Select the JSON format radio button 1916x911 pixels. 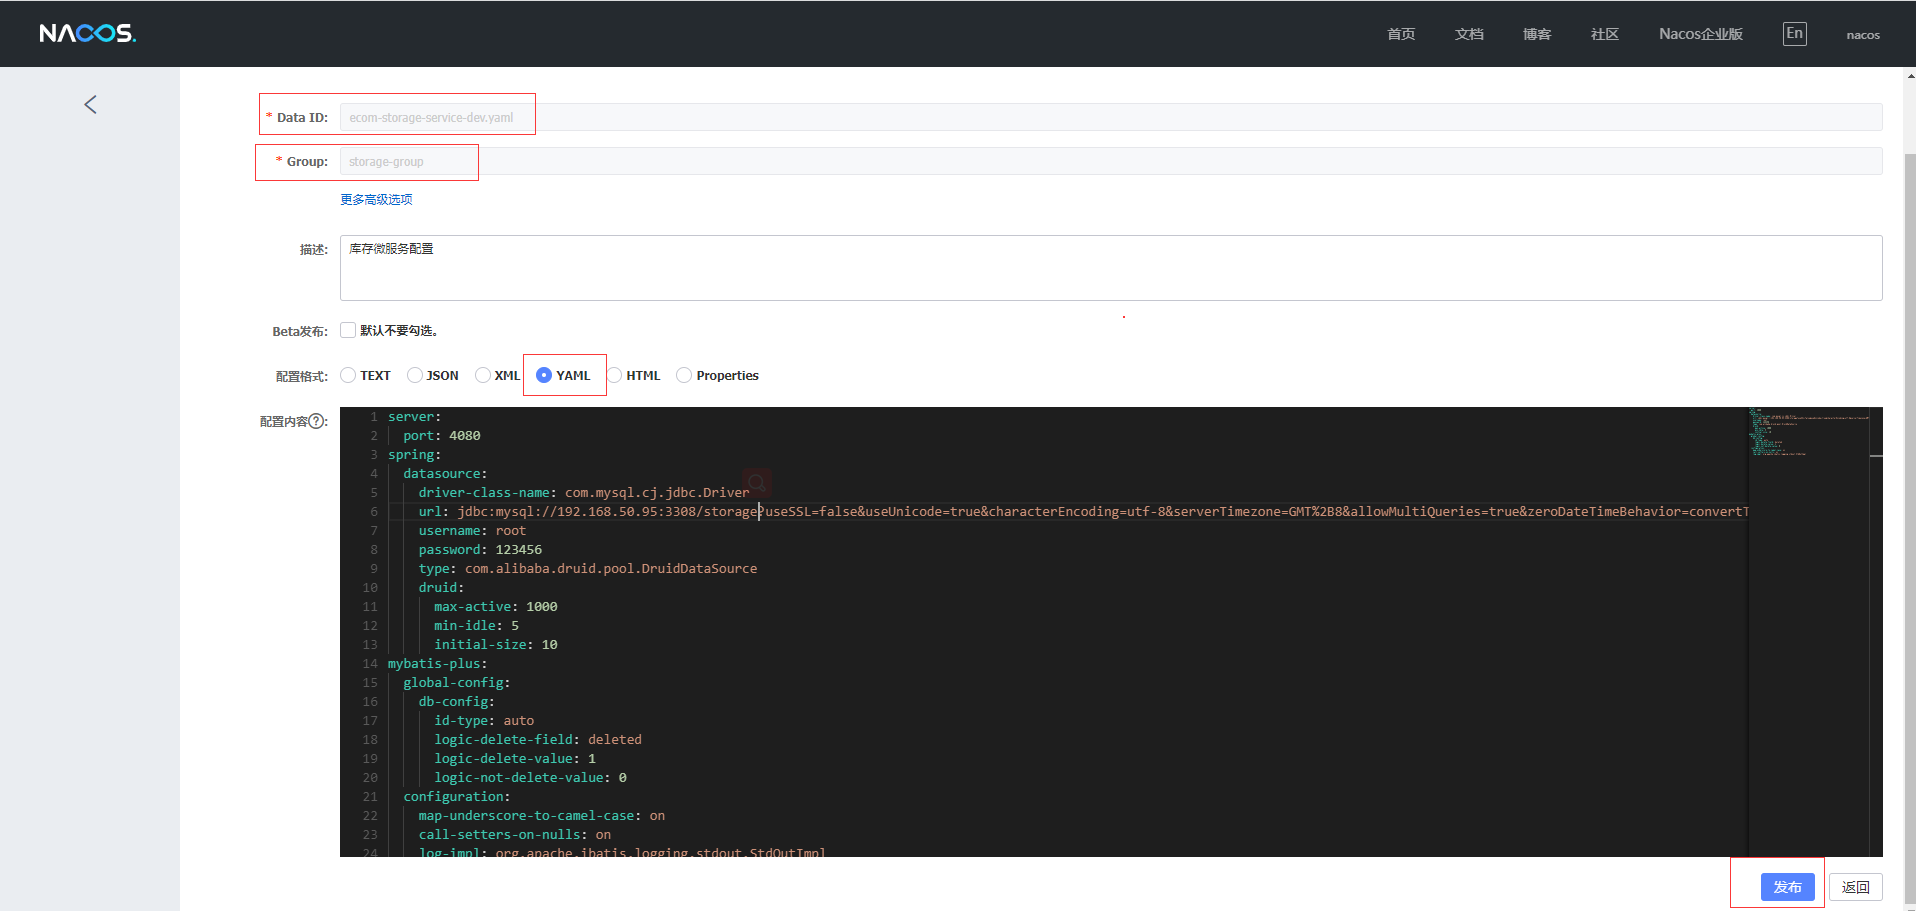click(415, 376)
